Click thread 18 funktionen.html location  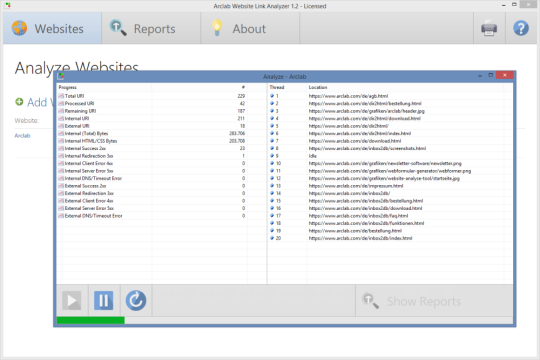(366, 223)
